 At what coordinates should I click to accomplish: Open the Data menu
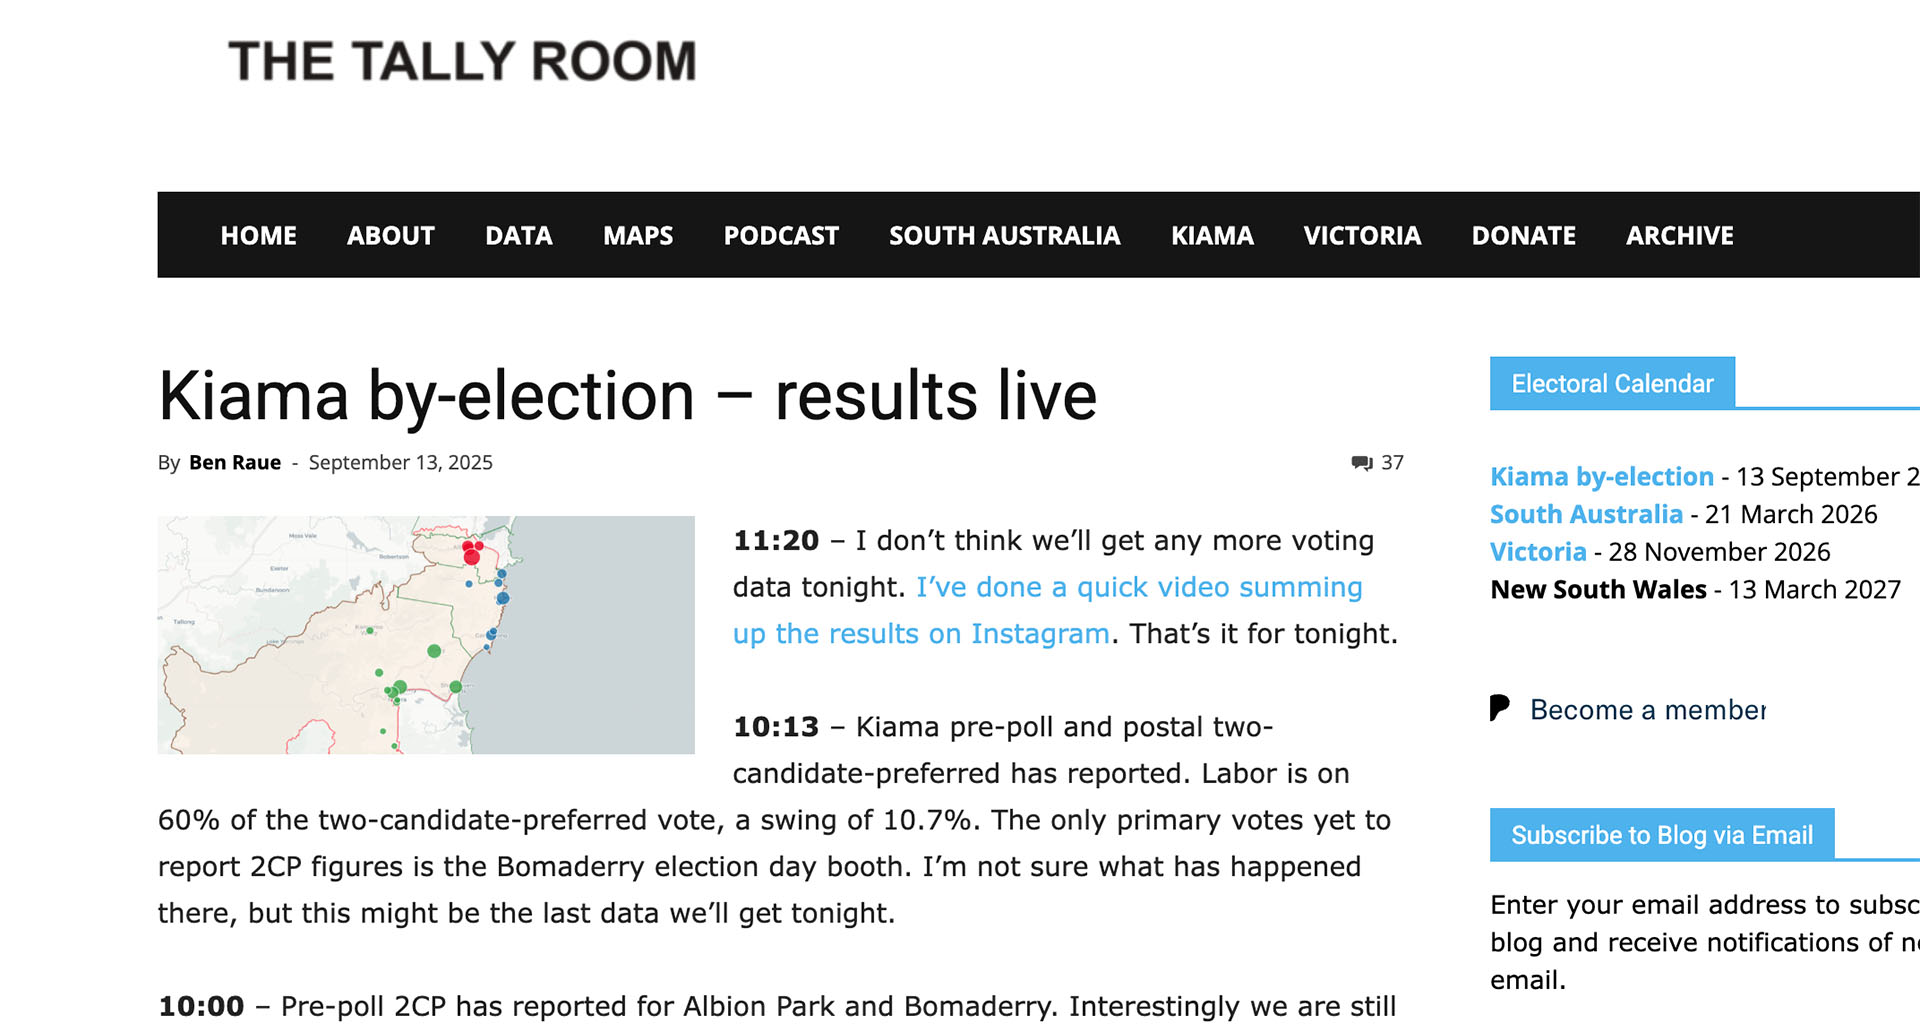pos(518,236)
